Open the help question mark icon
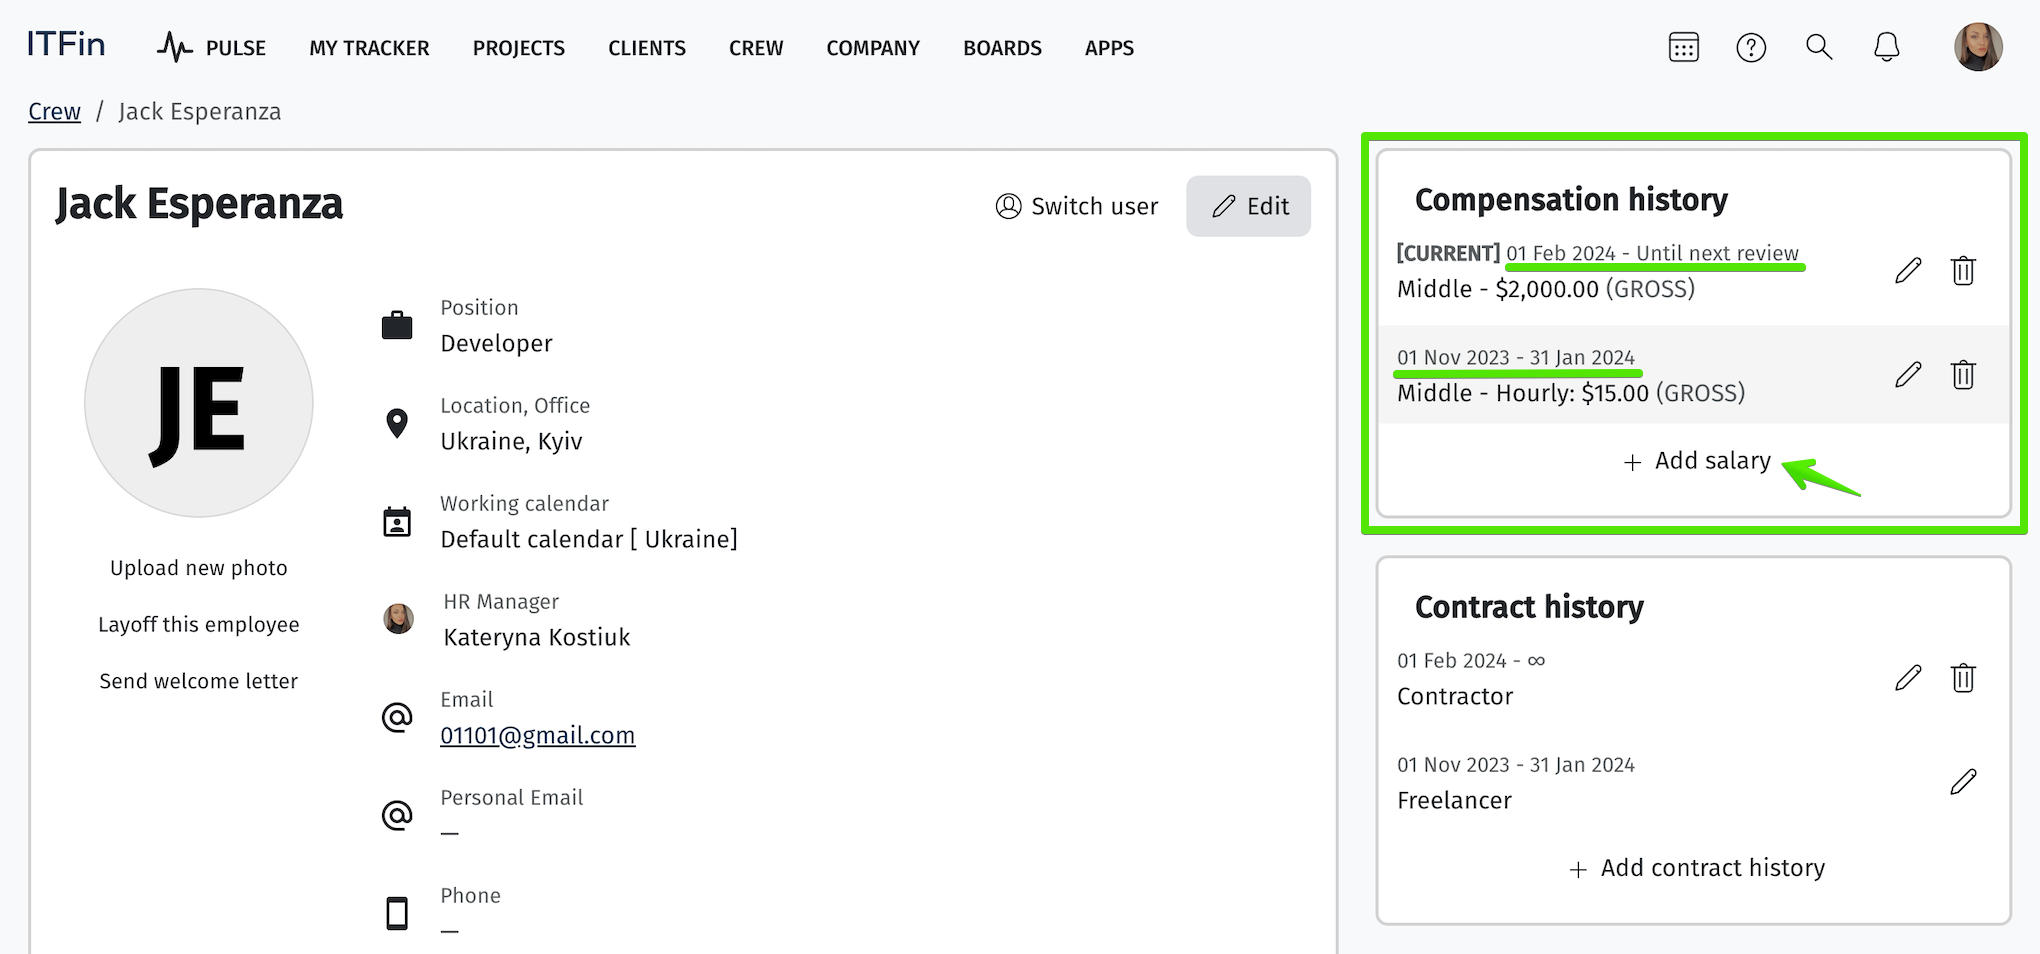Image resolution: width=2040 pixels, height=954 pixels. click(x=1751, y=47)
